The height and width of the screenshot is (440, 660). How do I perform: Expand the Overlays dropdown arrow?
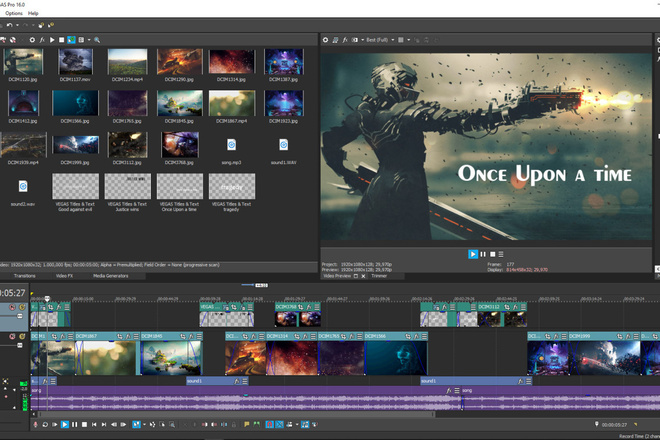coord(408,40)
